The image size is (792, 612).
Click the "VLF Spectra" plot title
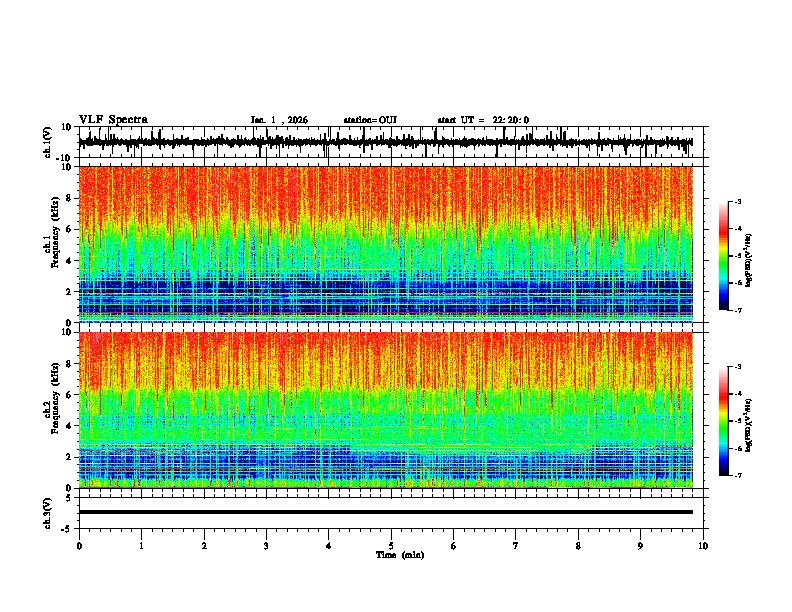pos(113,120)
